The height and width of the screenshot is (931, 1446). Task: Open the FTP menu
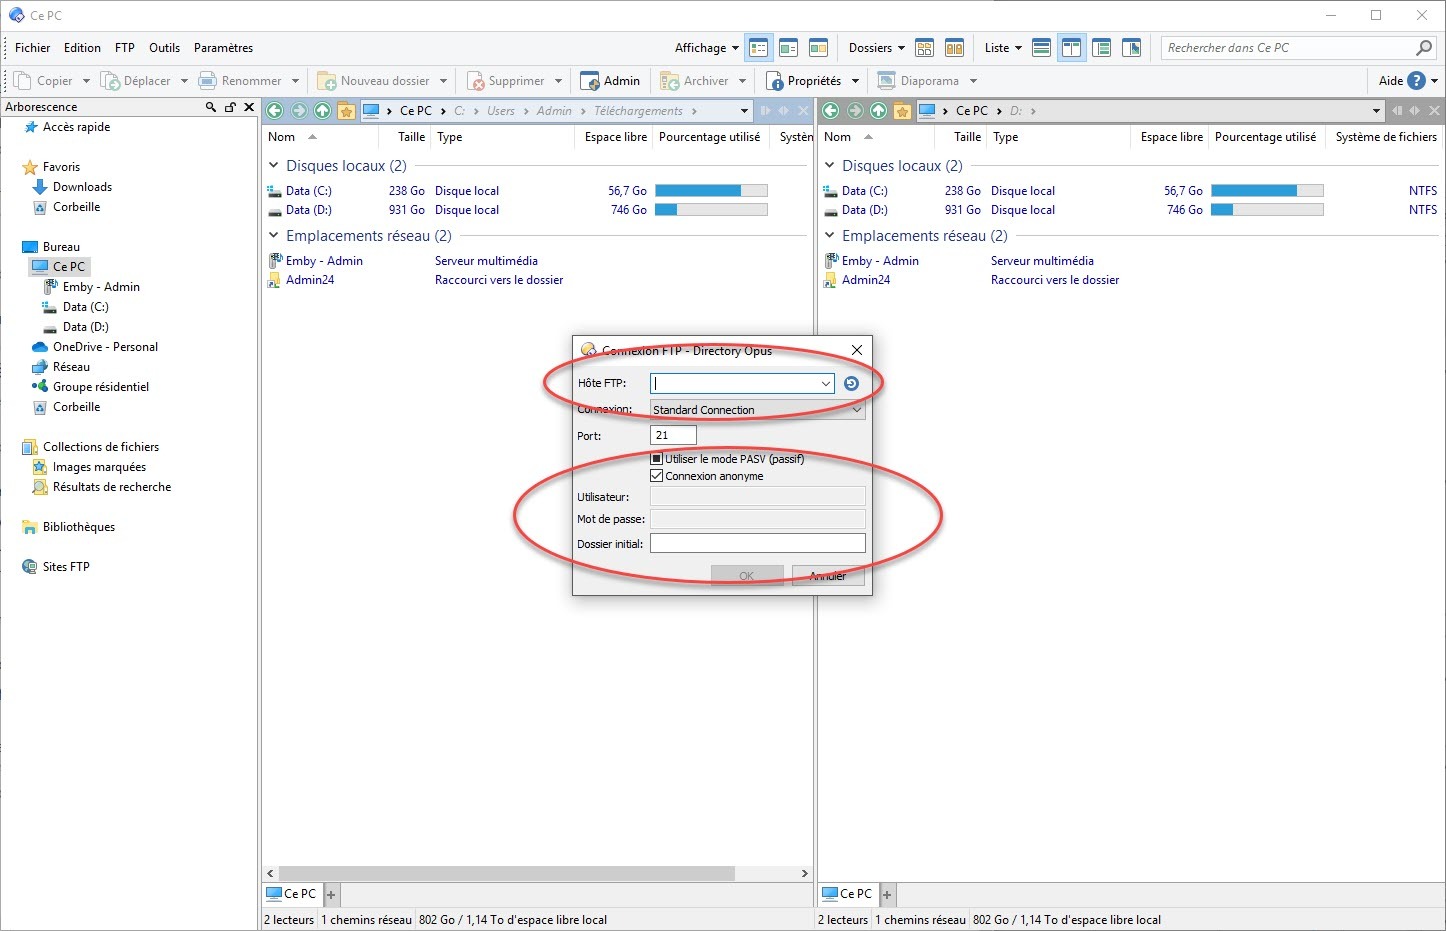pos(125,48)
